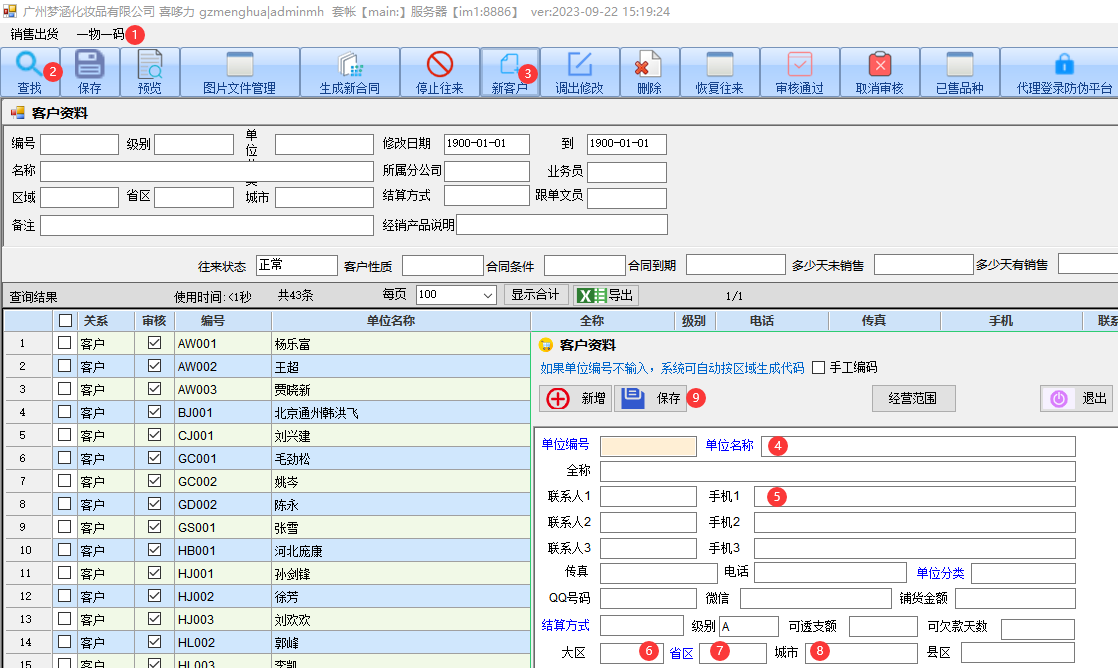Click the 停止往来 prohibition icon
This screenshot has width=1118, height=668.
[x=439, y=66]
